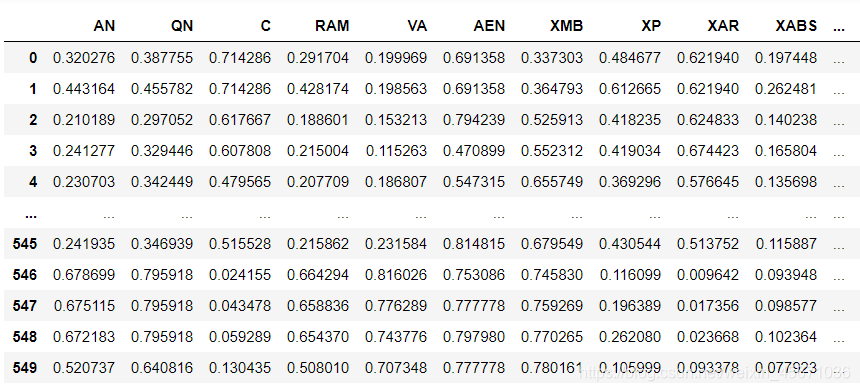Click cell value 0.024155
Screen dimensions: 860x391
point(240,274)
